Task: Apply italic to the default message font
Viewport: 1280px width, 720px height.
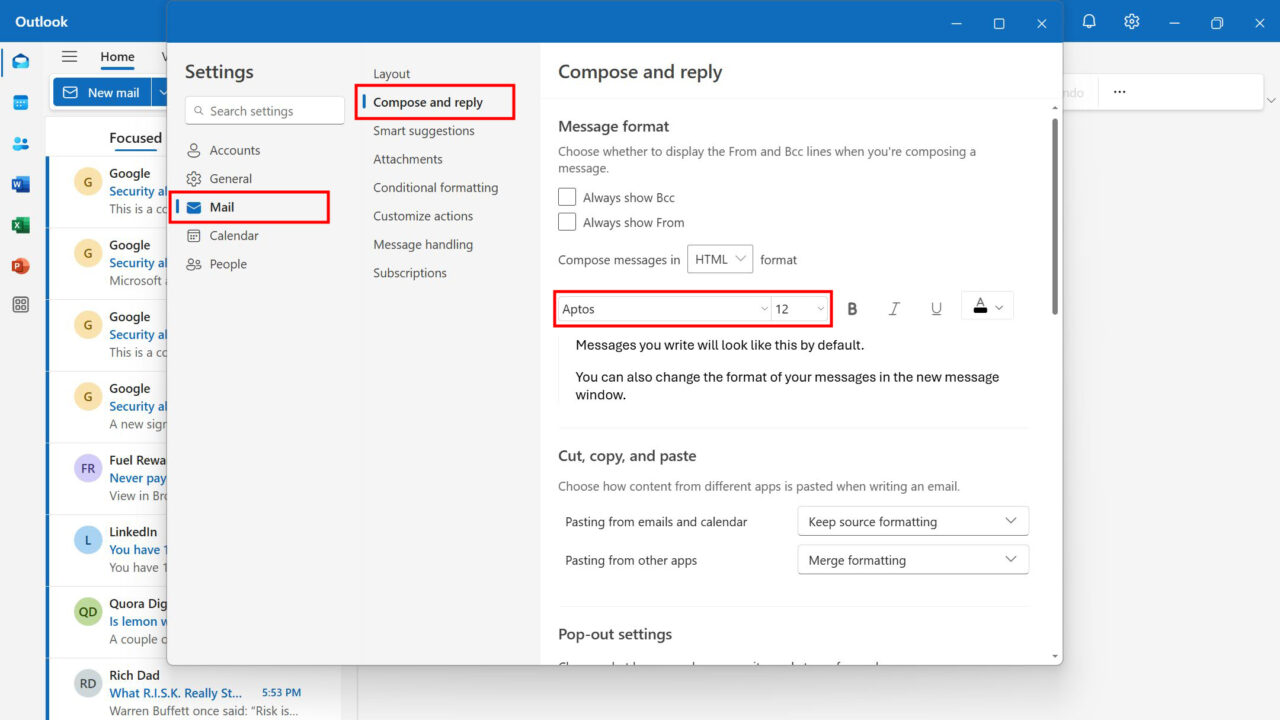Action: tap(893, 308)
